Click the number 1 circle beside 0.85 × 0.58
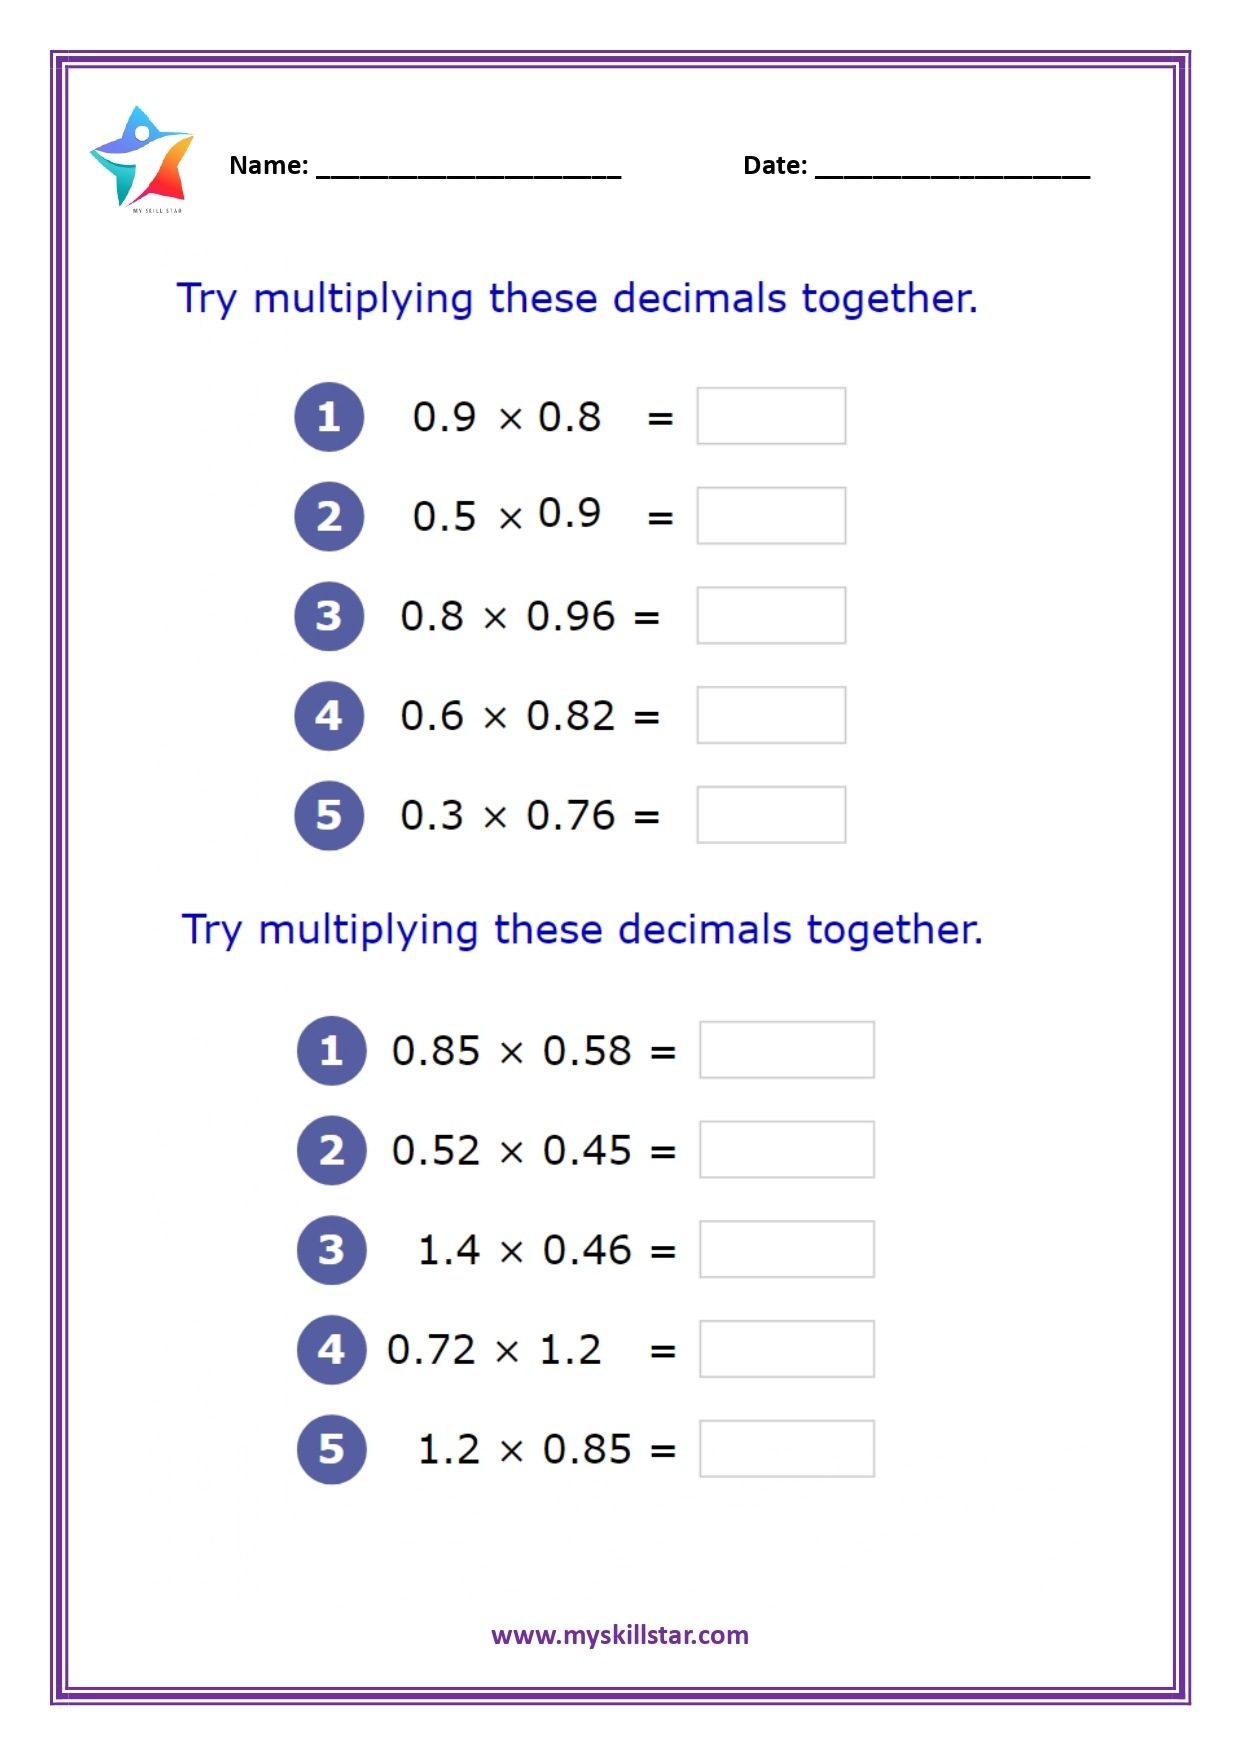 coord(332,1050)
